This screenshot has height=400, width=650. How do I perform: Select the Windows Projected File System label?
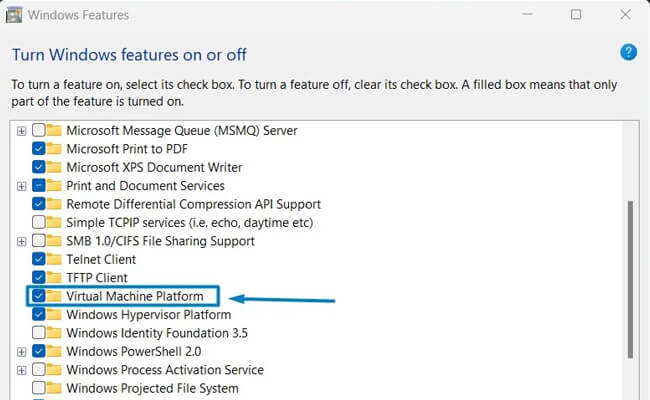point(152,388)
